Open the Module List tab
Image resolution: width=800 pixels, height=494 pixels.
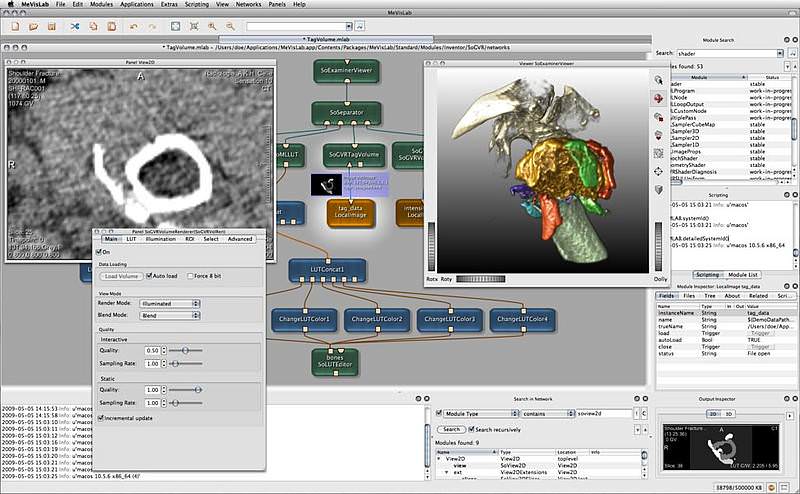tap(743, 275)
